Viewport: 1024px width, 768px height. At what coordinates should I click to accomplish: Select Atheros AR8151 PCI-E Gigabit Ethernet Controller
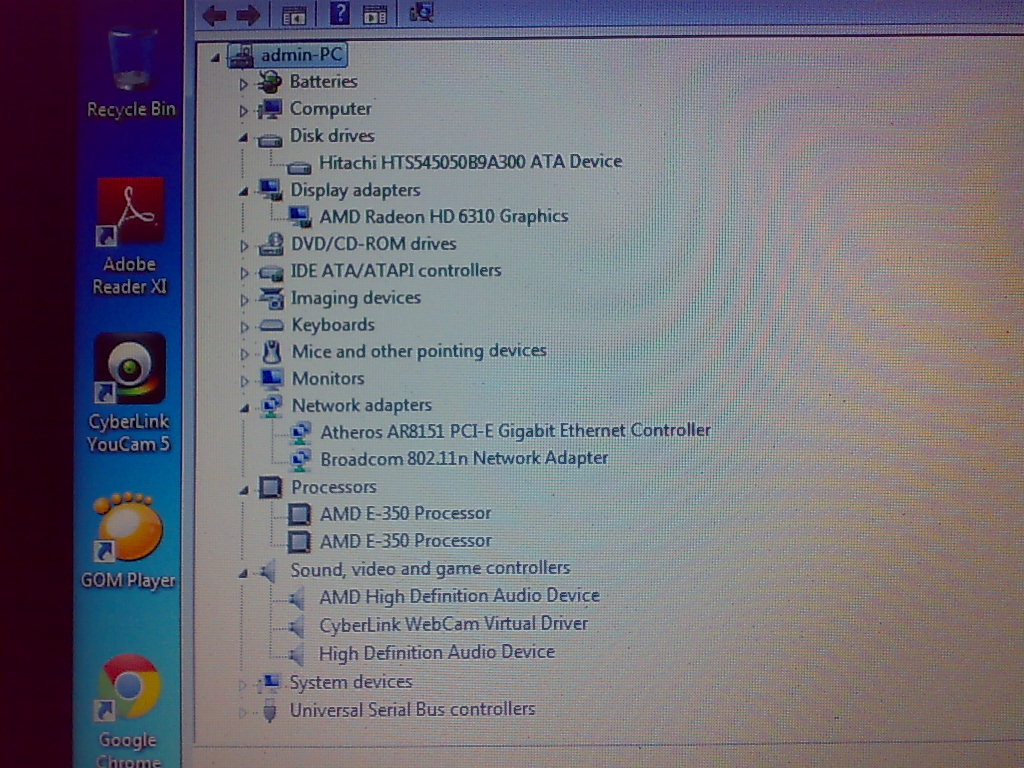coord(515,431)
